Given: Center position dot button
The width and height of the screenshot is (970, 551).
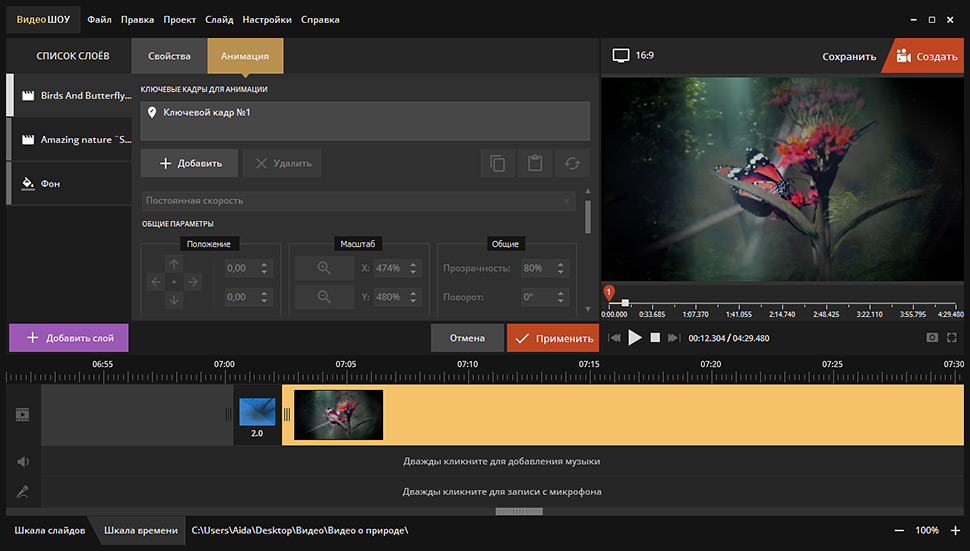Looking at the screenshot, I should [x=174, y=282].
